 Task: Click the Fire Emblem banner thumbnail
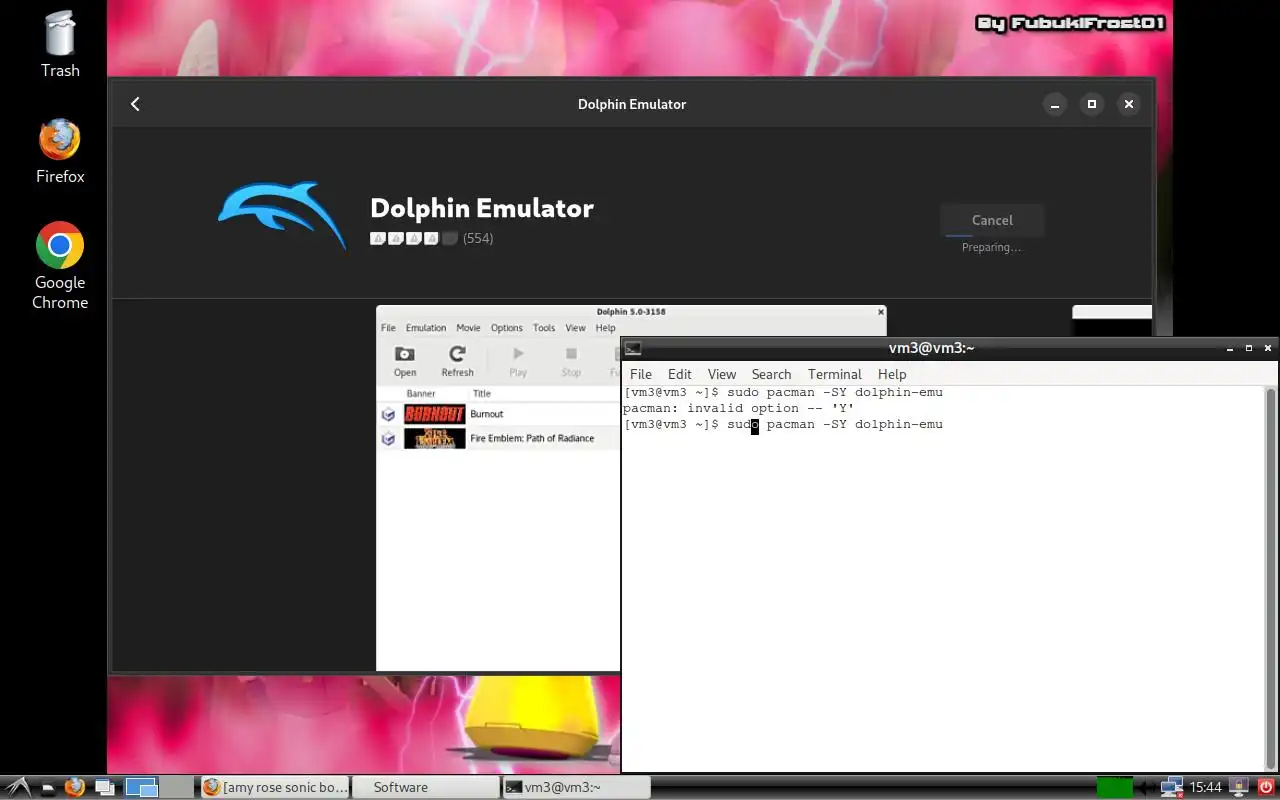[434, 438]
